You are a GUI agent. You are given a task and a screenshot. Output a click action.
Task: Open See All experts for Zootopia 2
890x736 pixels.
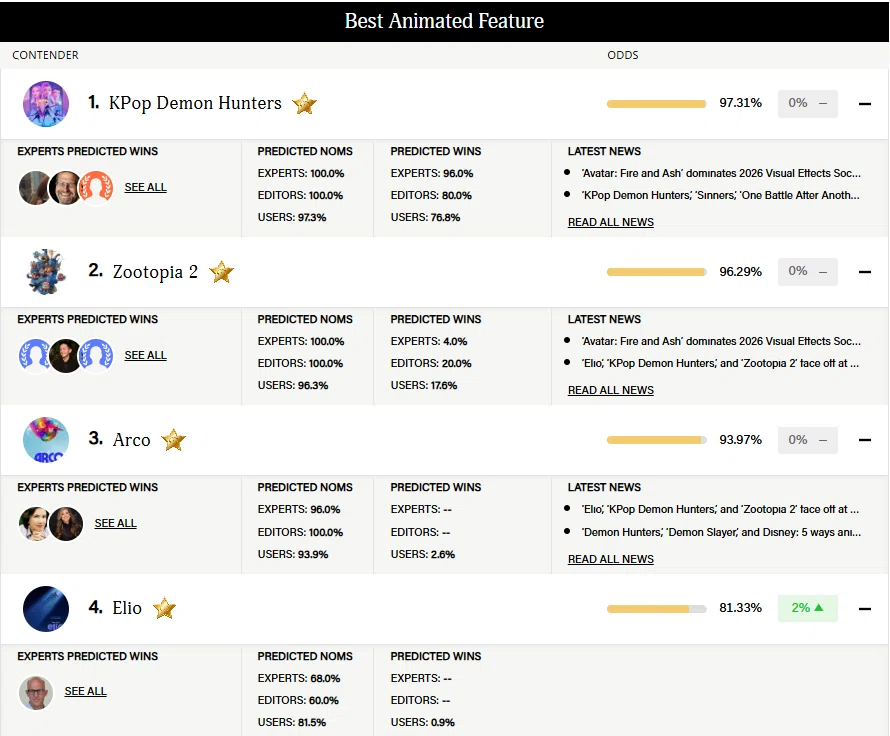[145, 355]
